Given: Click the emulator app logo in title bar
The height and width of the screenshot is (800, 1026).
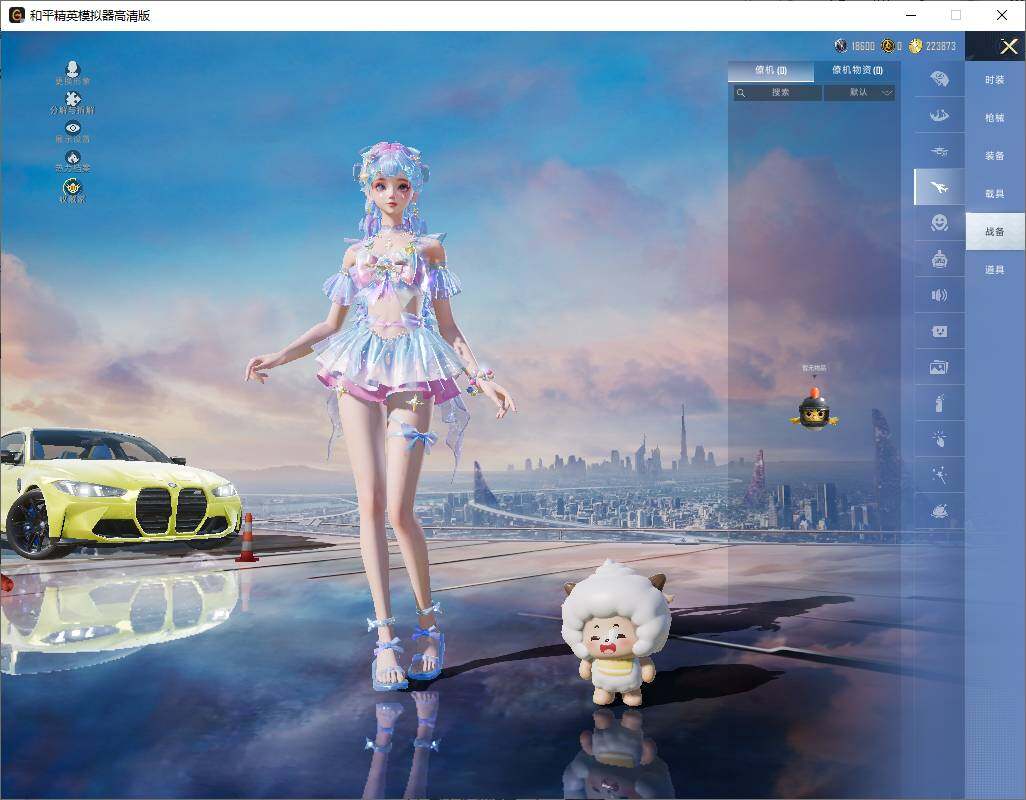Looking at the screenshot, I should tap(16, 15).
